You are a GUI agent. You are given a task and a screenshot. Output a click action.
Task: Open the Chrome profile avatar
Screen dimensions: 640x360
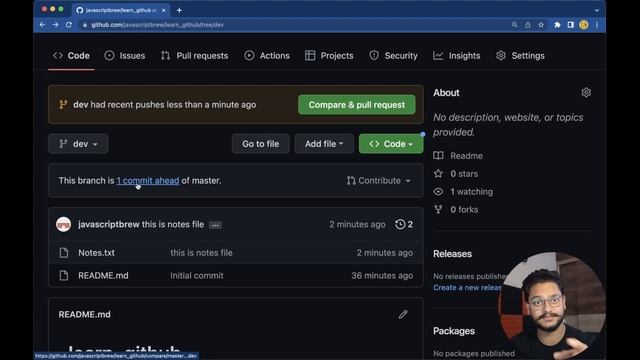pos(584,25)
